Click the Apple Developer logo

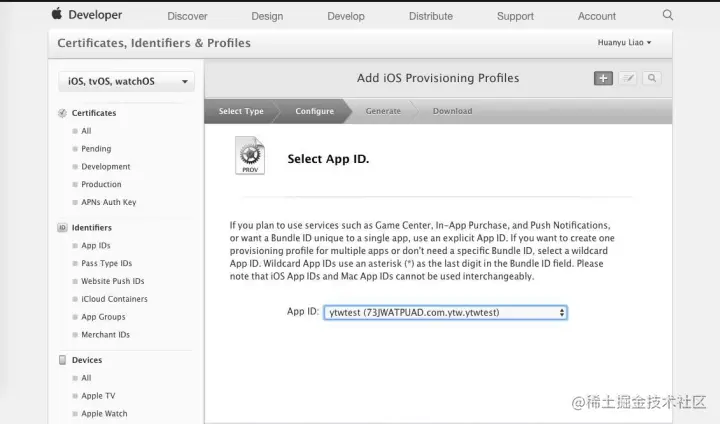(56, 14)
